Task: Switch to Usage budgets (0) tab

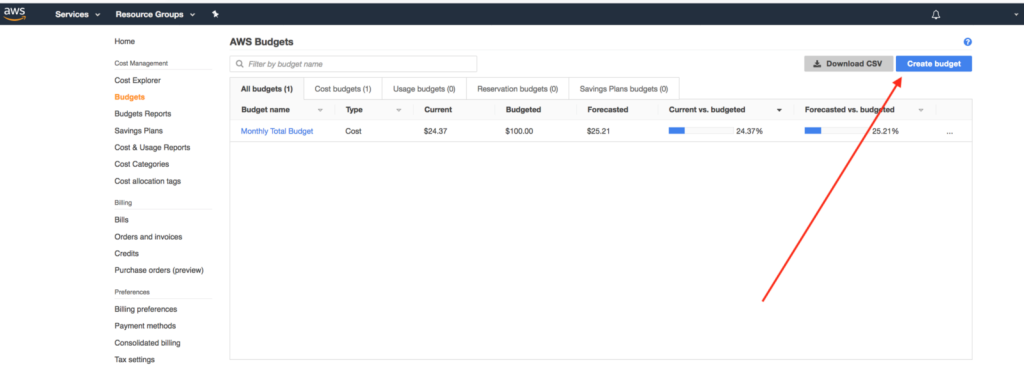Action: [x=424, y=89]
